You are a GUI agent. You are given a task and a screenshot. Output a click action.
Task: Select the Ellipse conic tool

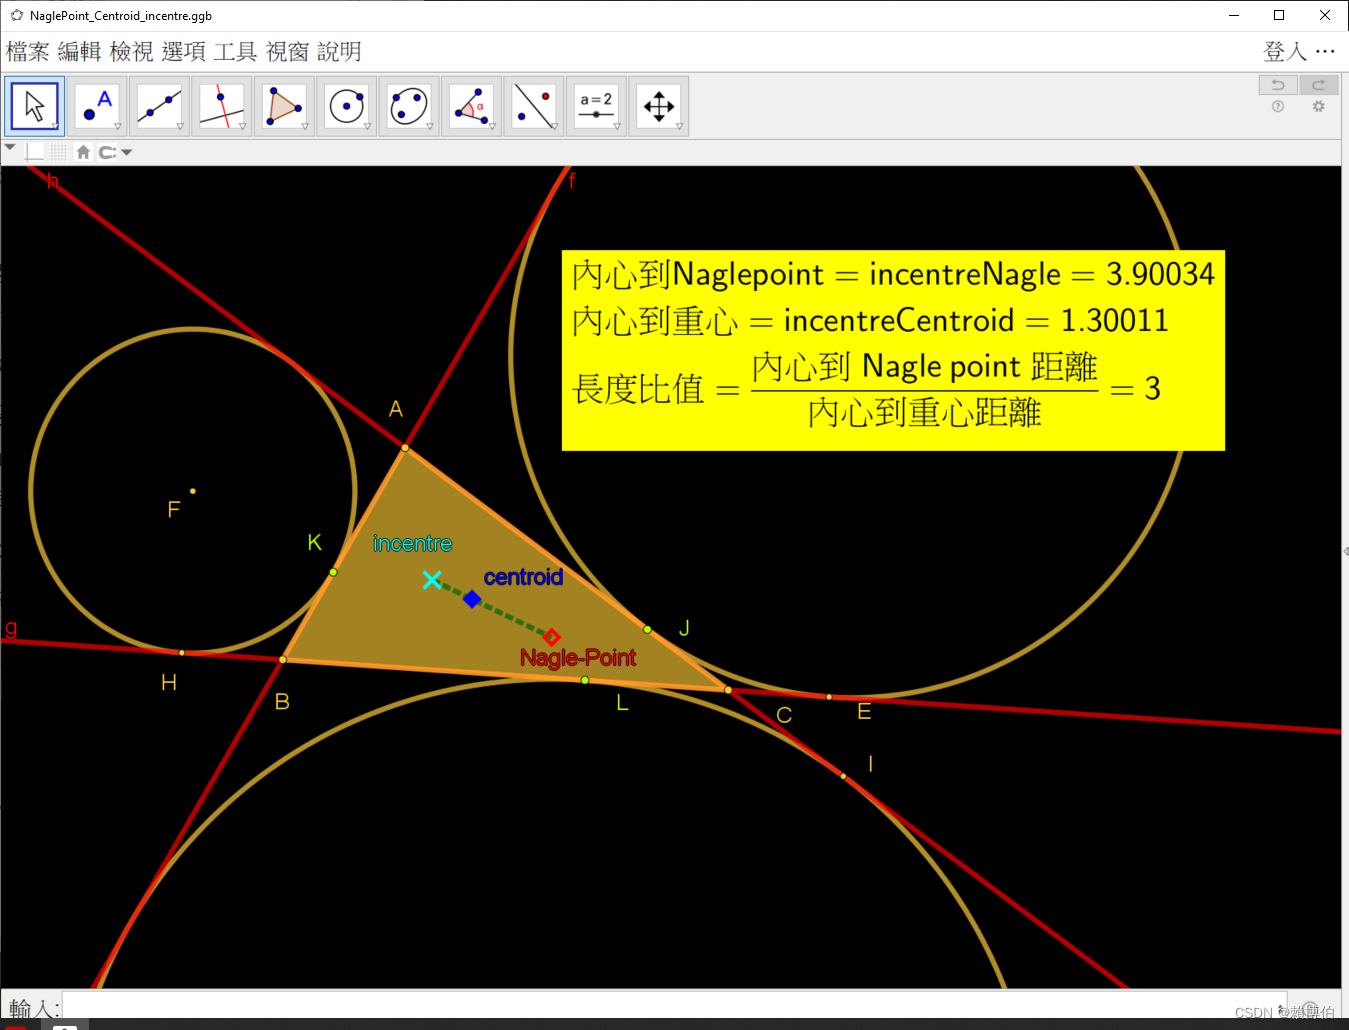tap(409, 106)
